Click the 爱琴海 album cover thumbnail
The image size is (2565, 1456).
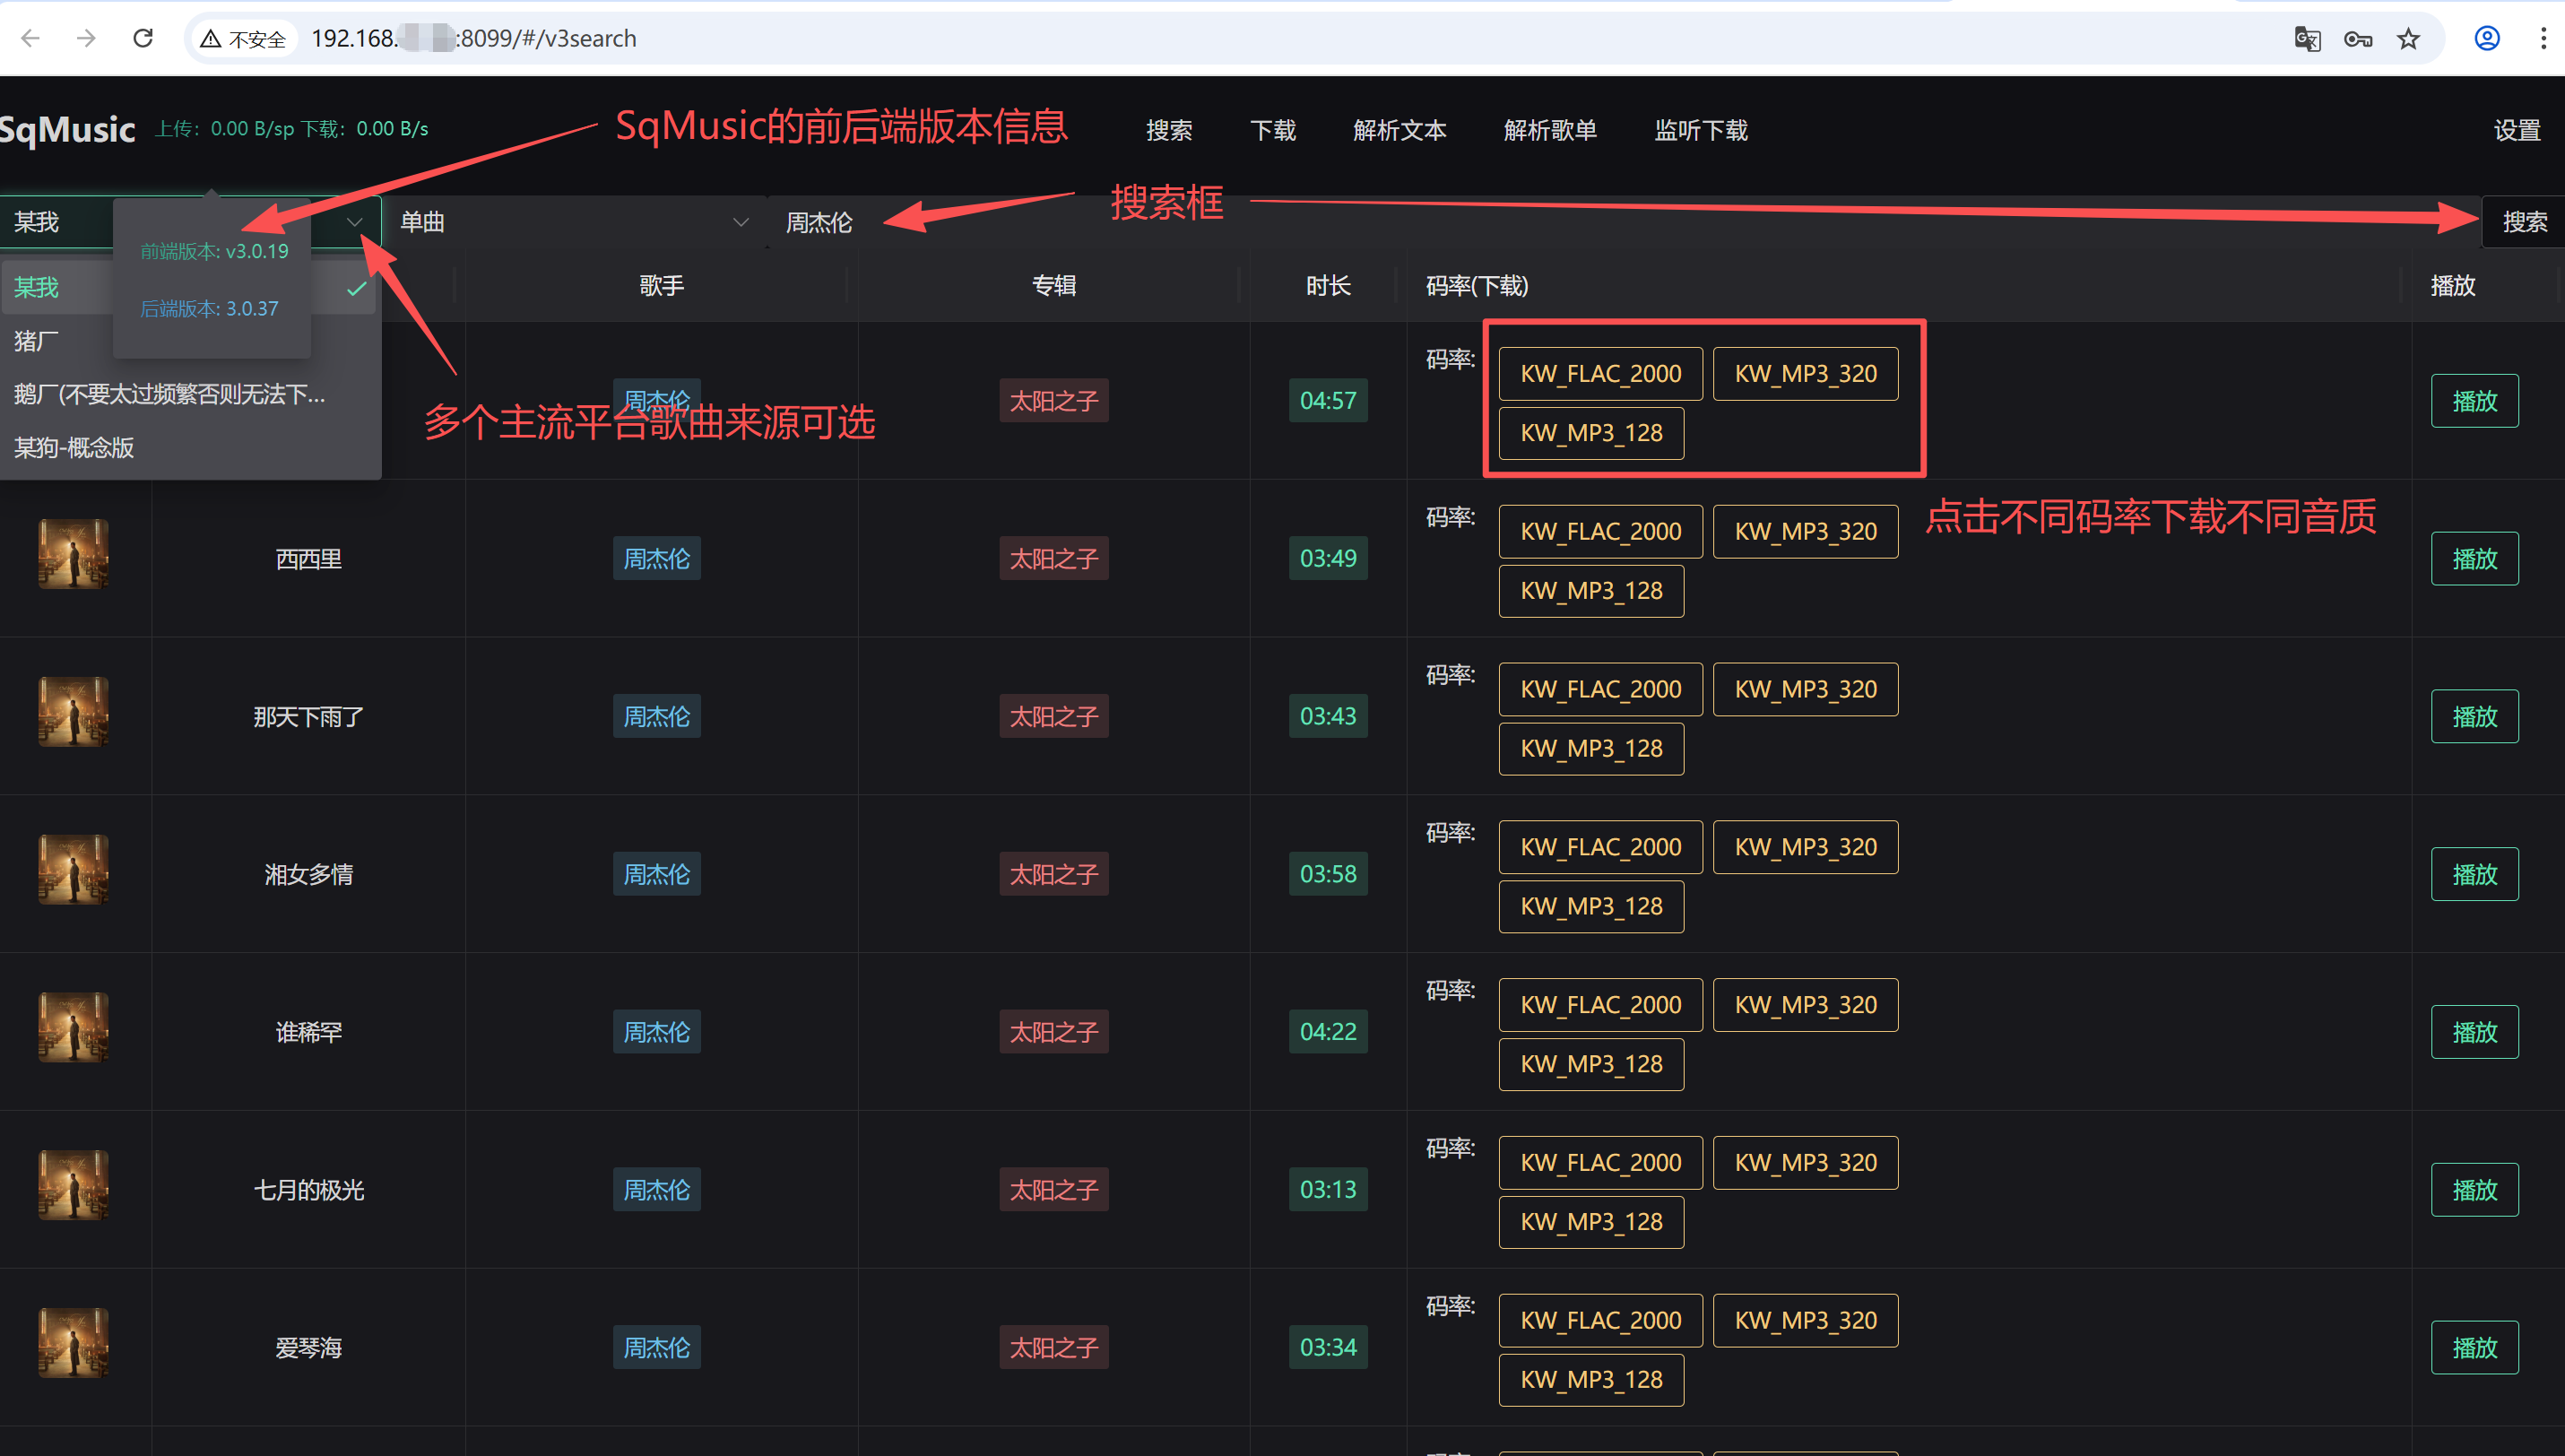pyautogui.click(x=73, y=1343)
